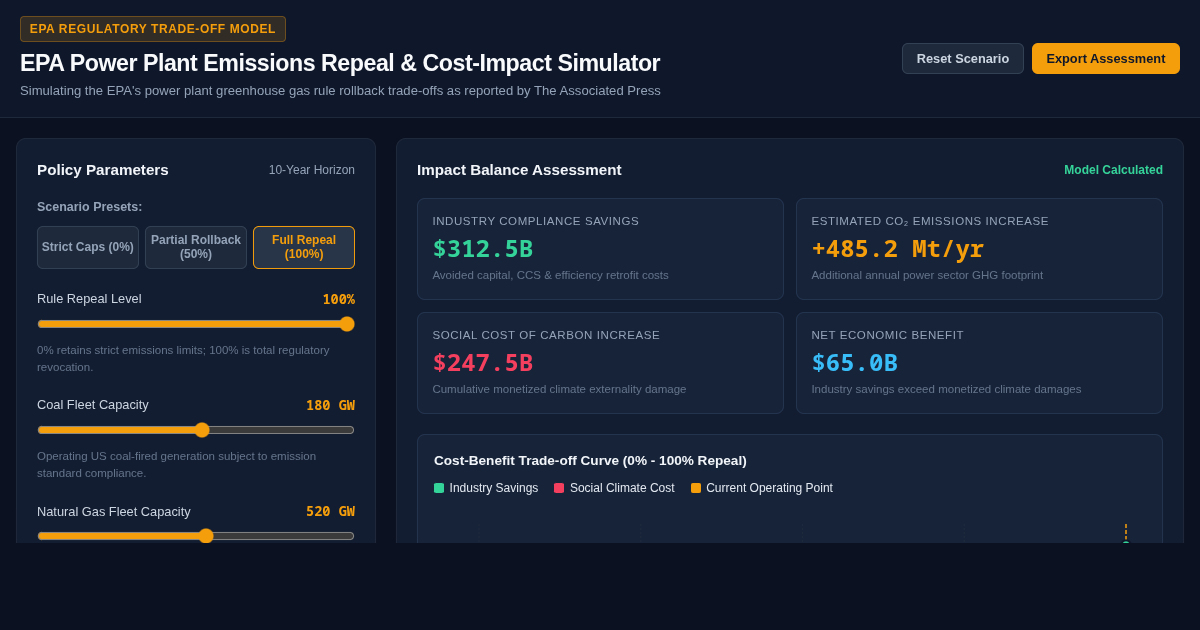This screenshot has width=1200, height=630.
Task: Click the simulator main page title
Action: tap(340, 63)
